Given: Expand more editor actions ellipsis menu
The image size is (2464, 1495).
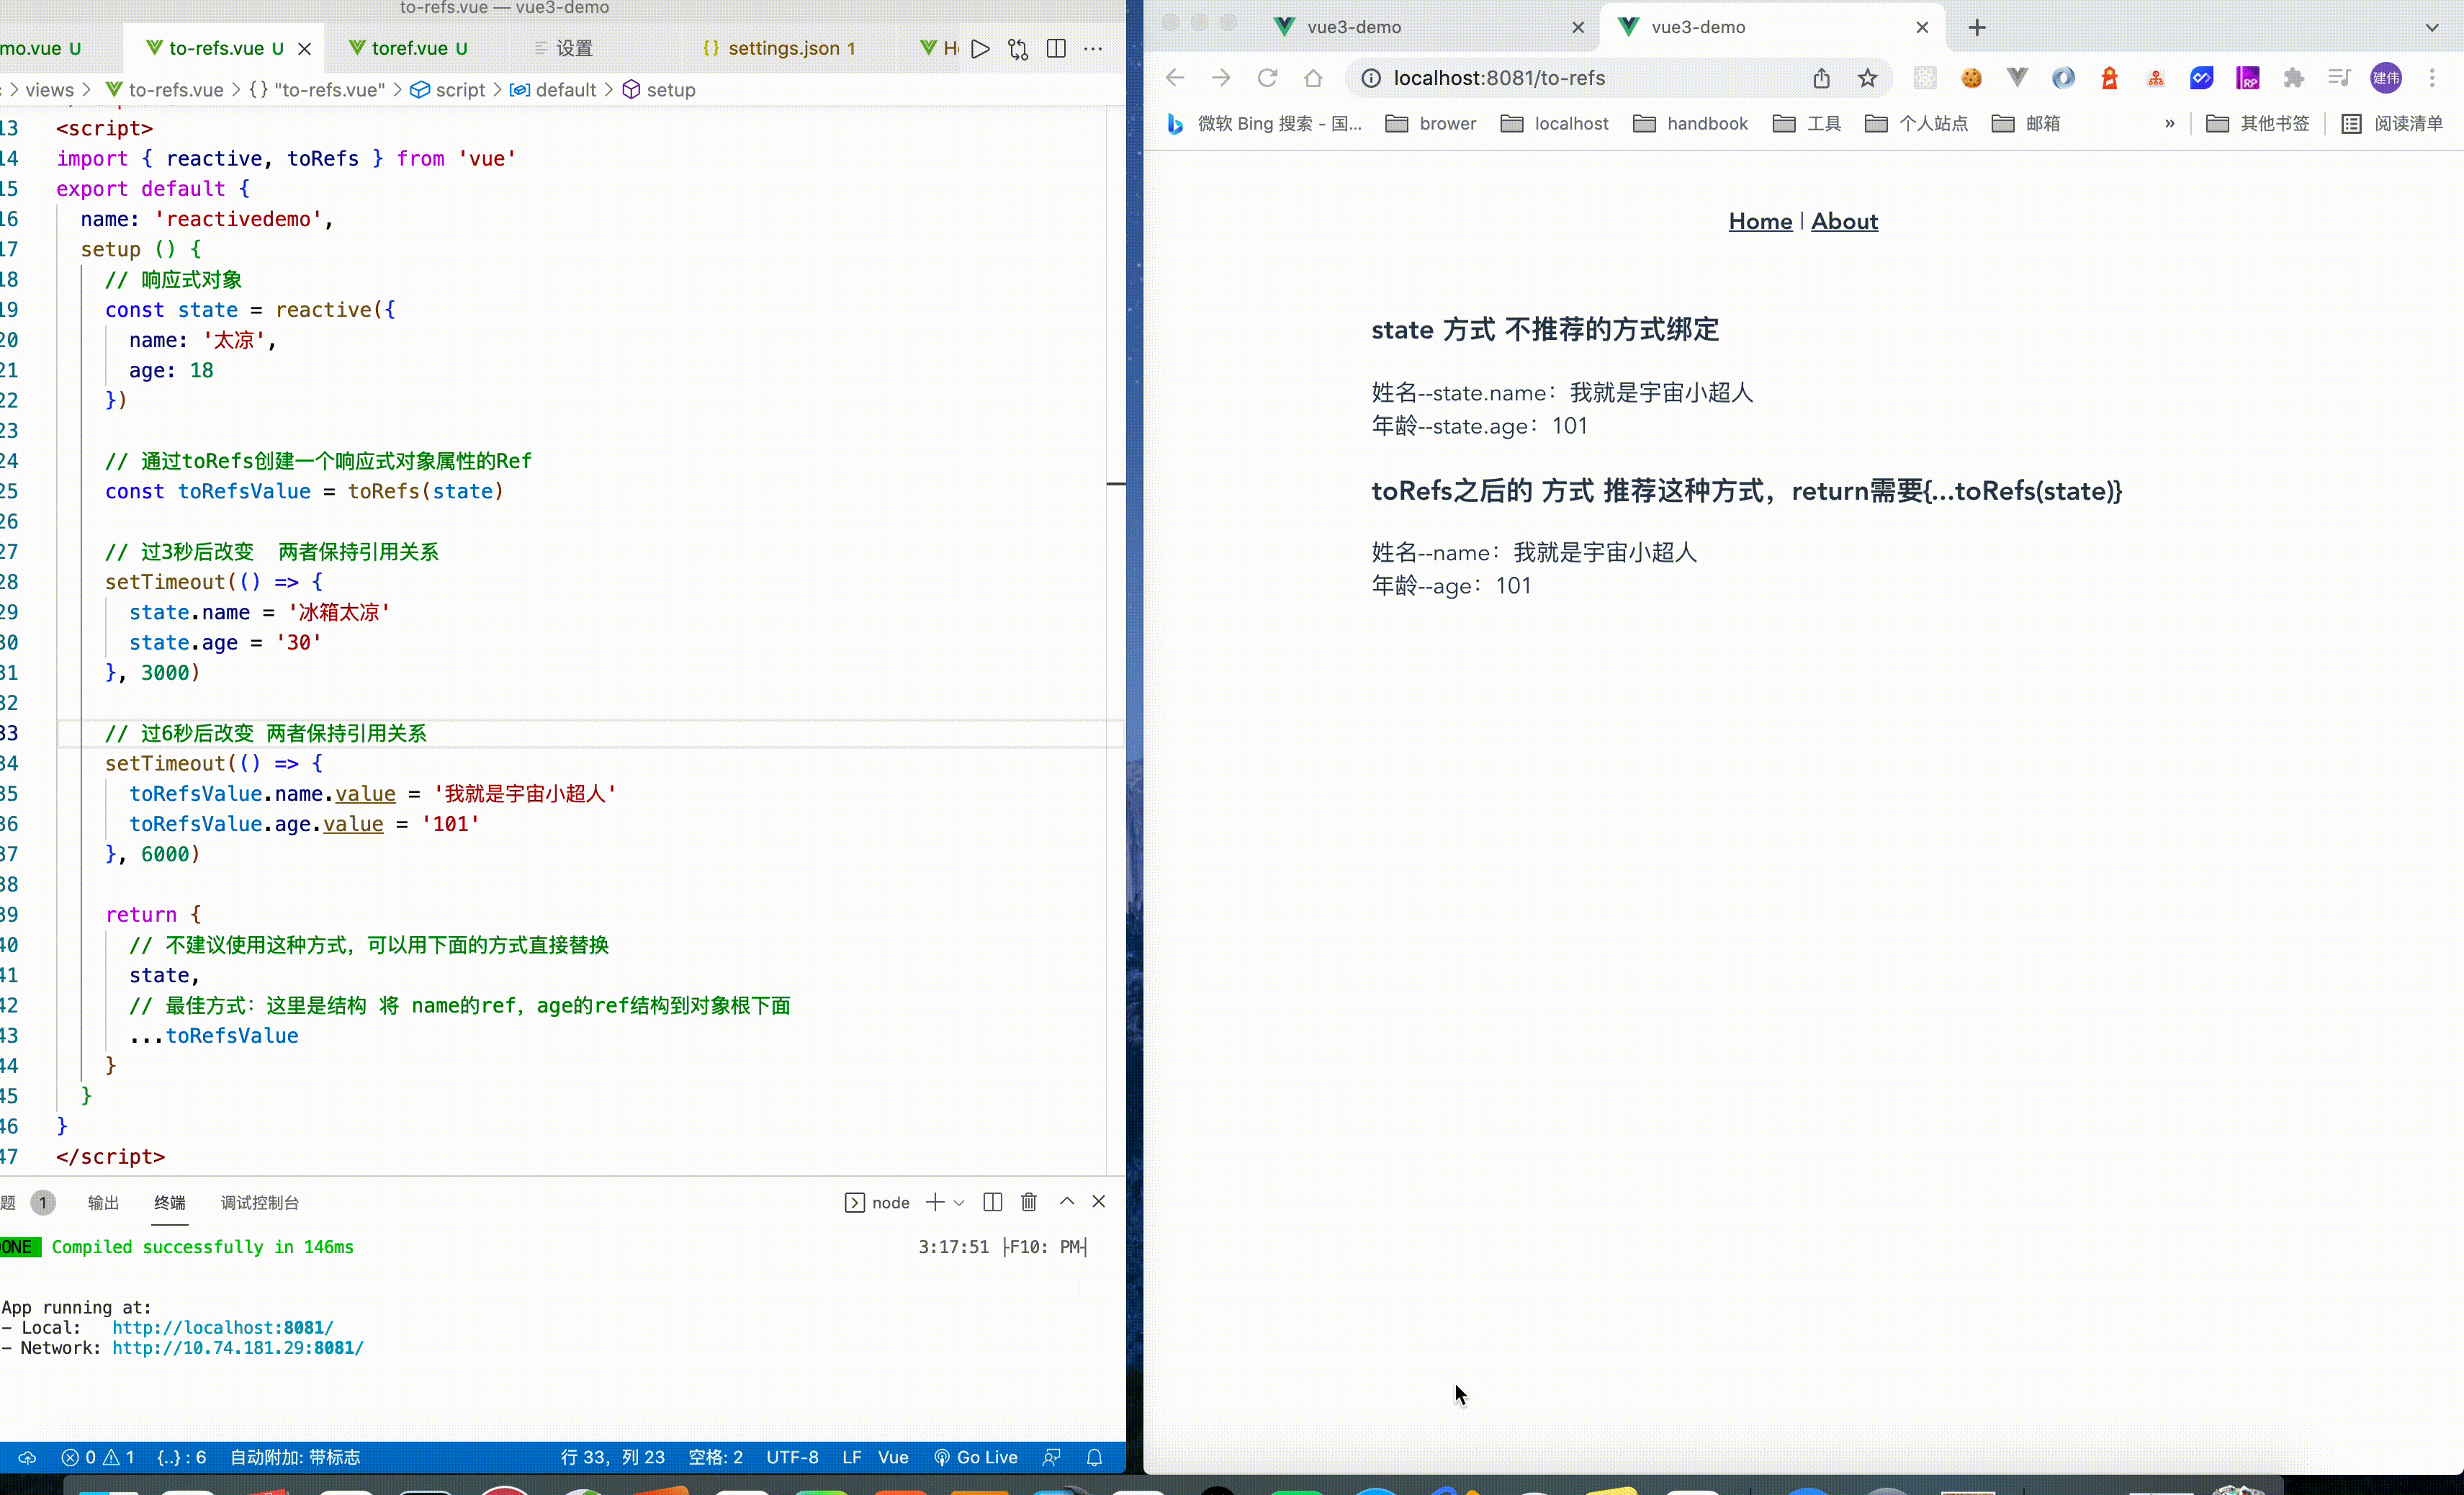Looking at the screenshot, I should point(1093,48).
